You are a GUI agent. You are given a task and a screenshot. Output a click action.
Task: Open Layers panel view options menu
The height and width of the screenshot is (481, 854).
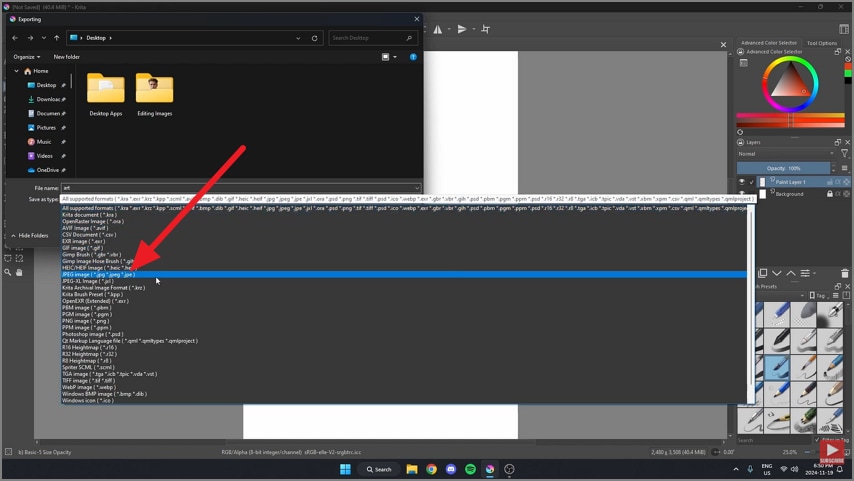tap(845, 168)
